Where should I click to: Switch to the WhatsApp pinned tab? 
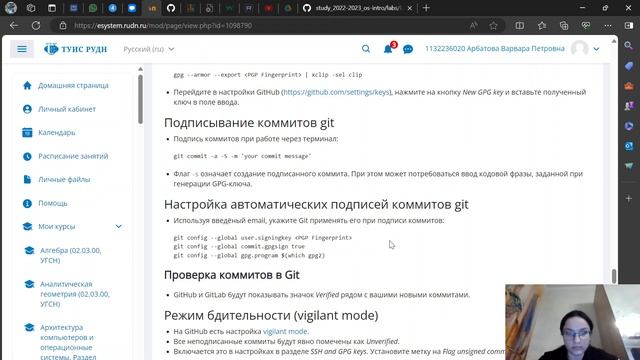tap(93, 8)
